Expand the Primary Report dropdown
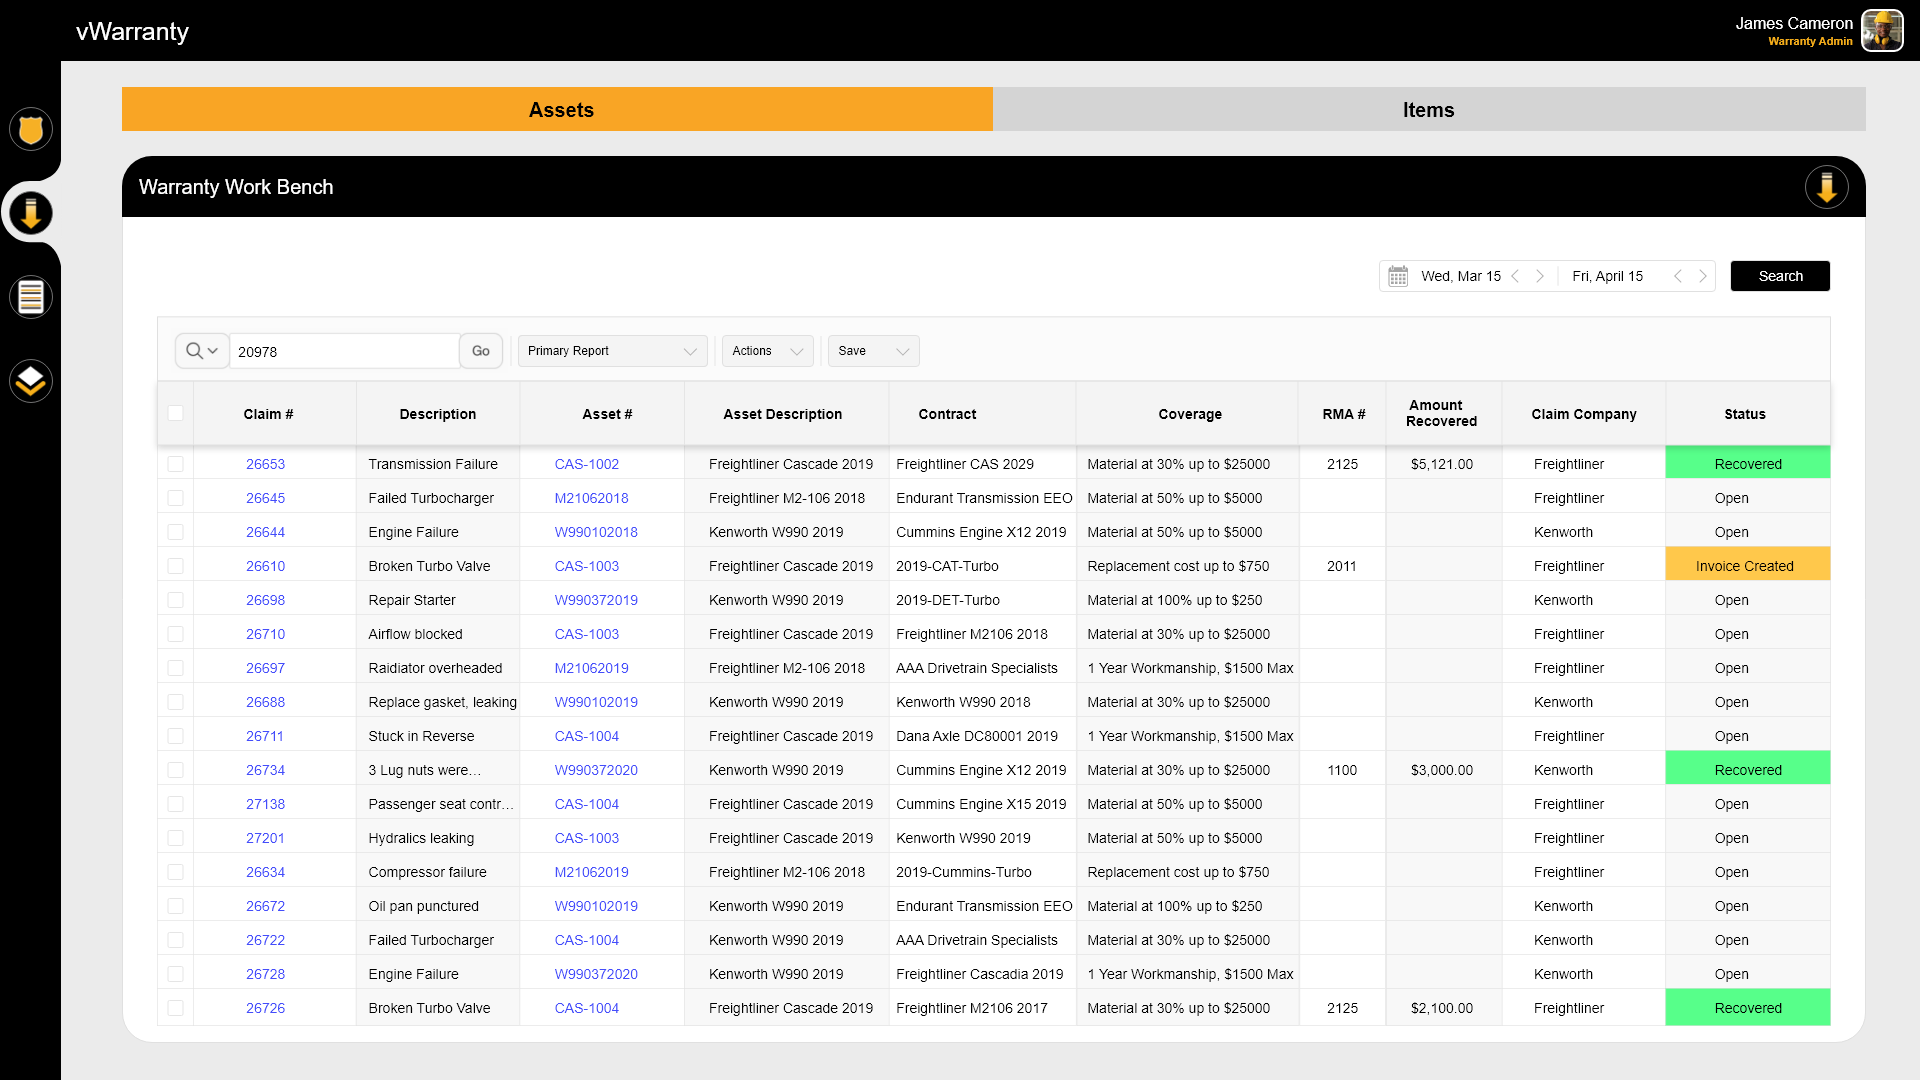Viewport: 1920px width, 1080px height. (x=612, y=351)
